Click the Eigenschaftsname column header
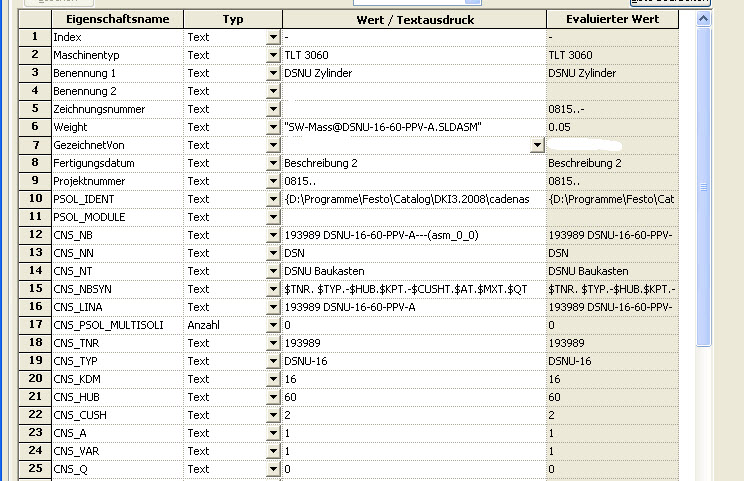Viewport: 744px width, 481px height. (116, 19)
